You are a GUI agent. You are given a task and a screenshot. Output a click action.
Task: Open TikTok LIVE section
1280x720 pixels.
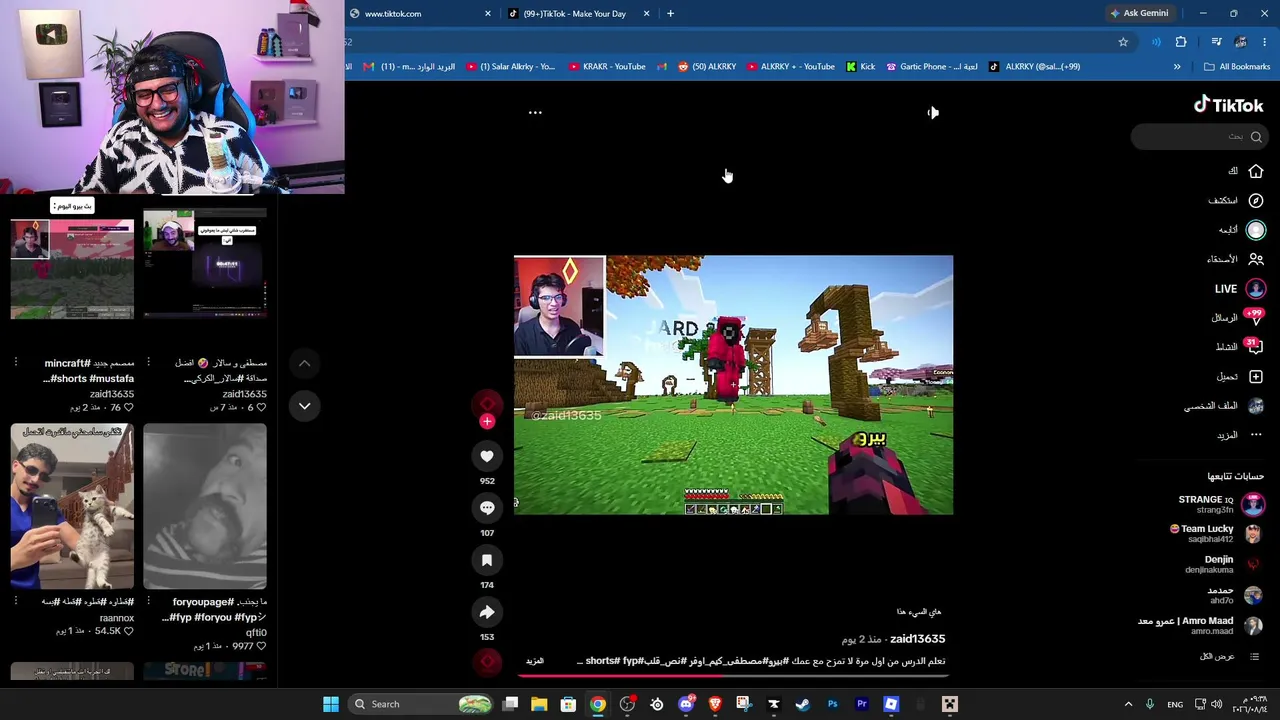[1240, 288]
